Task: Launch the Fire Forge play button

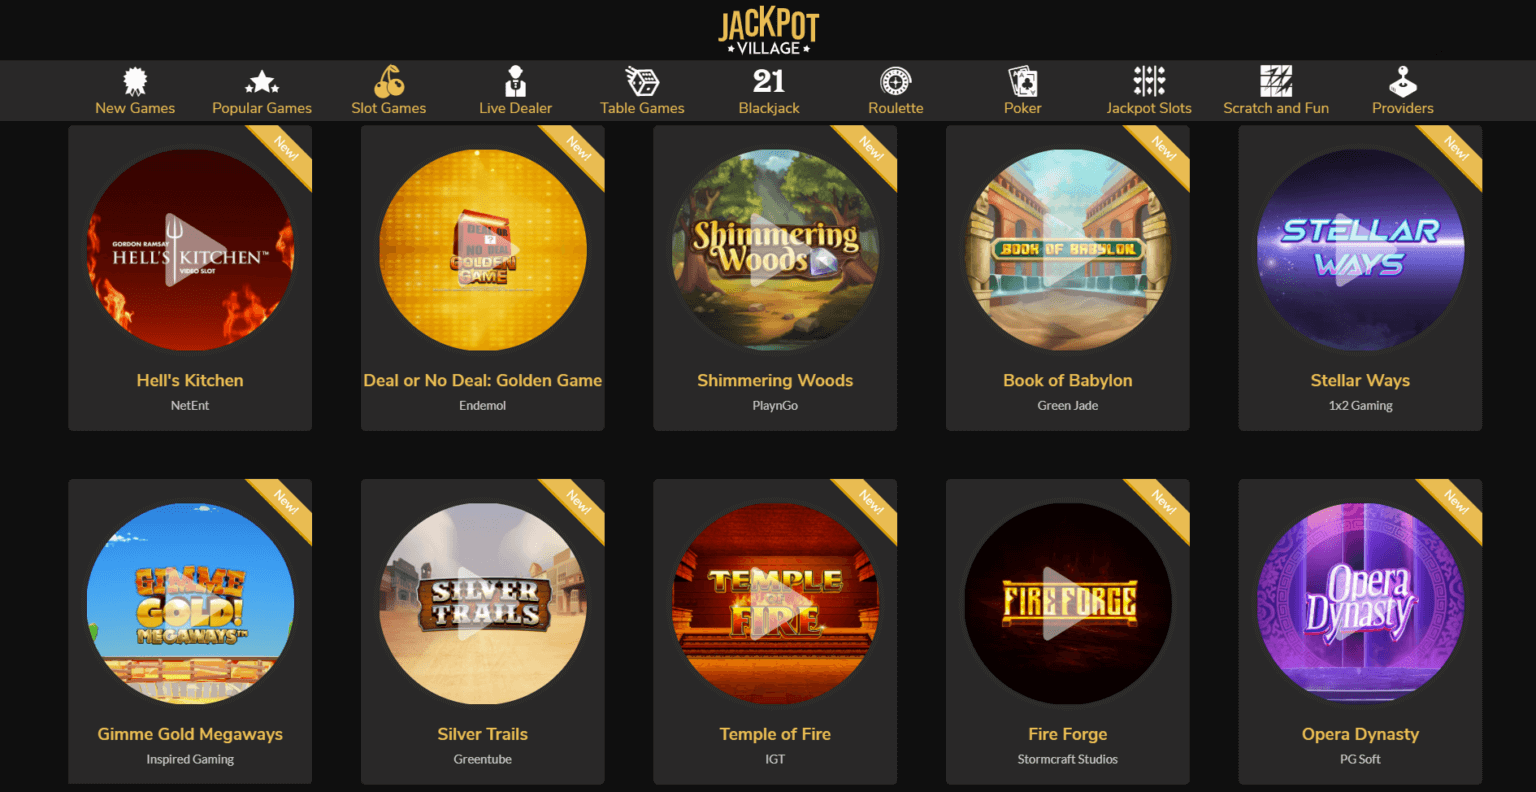Action: click(x=1068, y=604)
